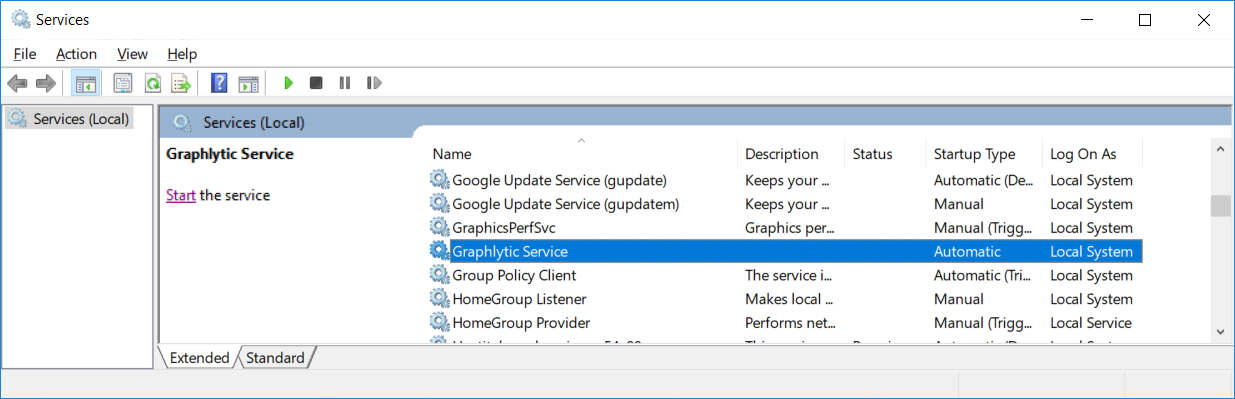Viewport: 1235px width, 399px height.
Task: Select the Group Policy Client service row
Action: tap(785, 275)
